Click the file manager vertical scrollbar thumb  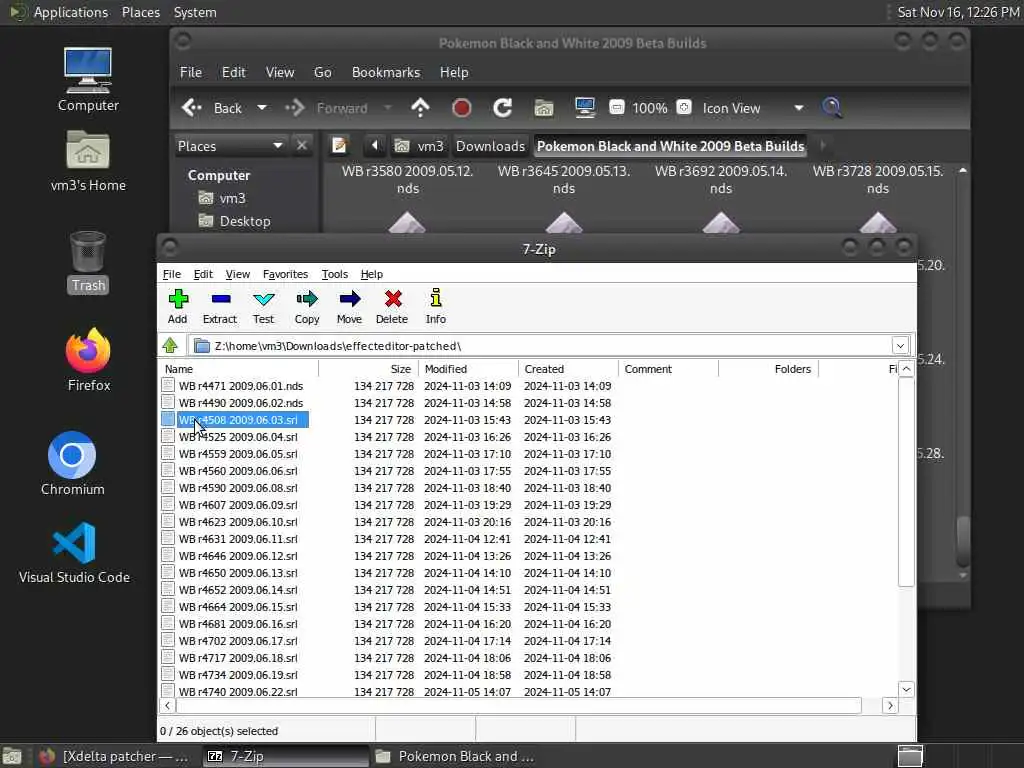pos(963,542)
